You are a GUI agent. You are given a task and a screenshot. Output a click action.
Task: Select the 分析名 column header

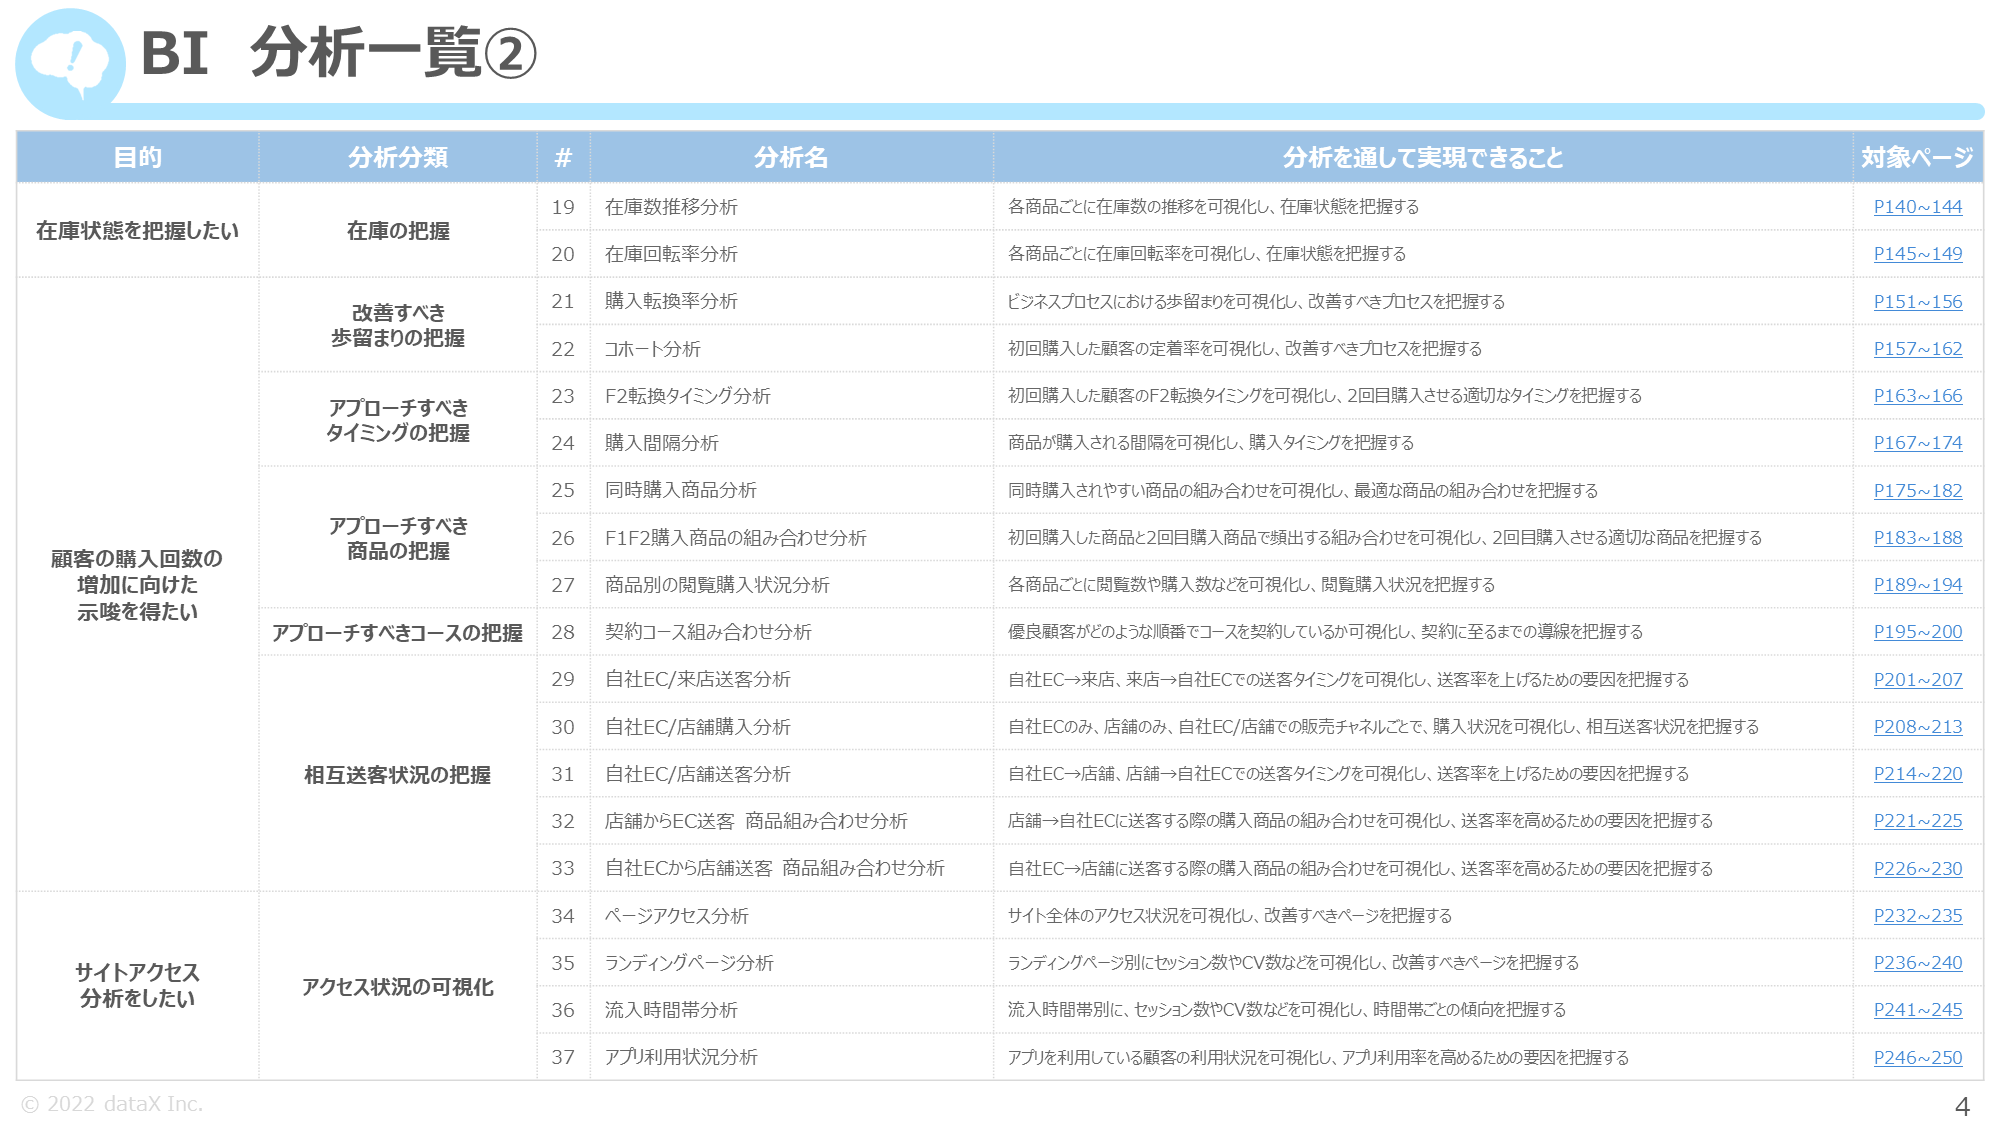click(791, 157)
